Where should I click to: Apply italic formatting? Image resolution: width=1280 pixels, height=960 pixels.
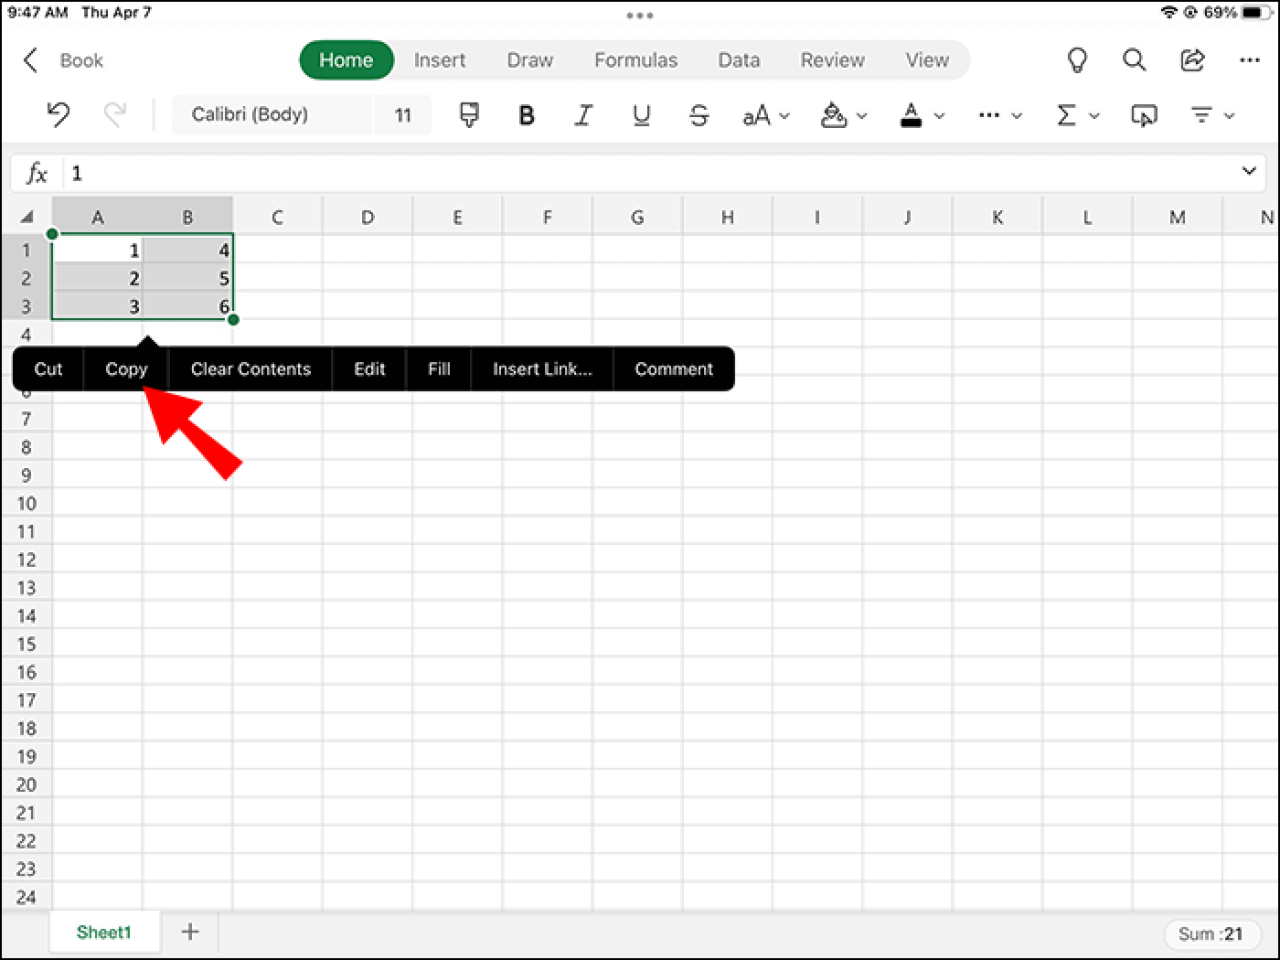583,115
